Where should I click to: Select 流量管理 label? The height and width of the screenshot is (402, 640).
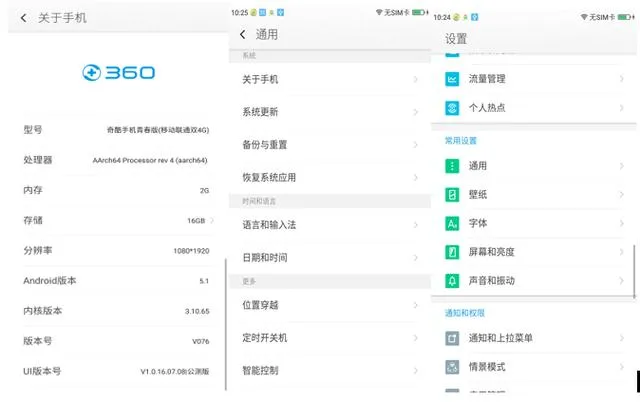click(487, 79)
